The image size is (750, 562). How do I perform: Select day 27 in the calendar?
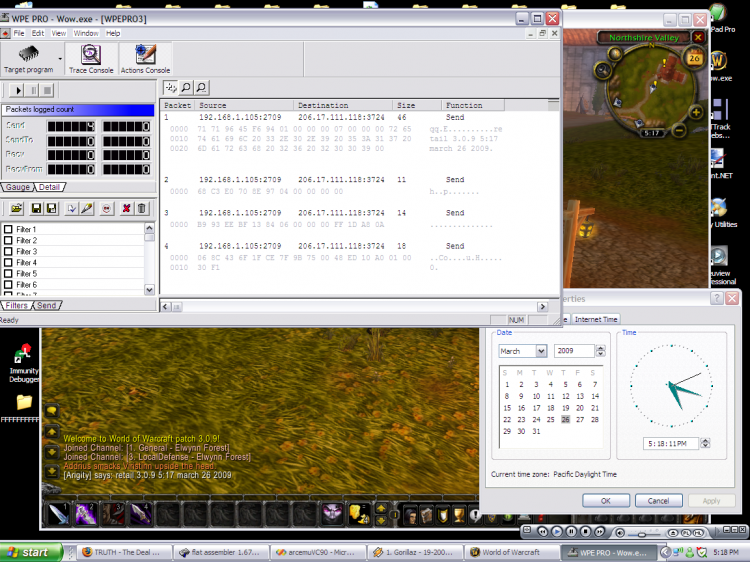580,419
